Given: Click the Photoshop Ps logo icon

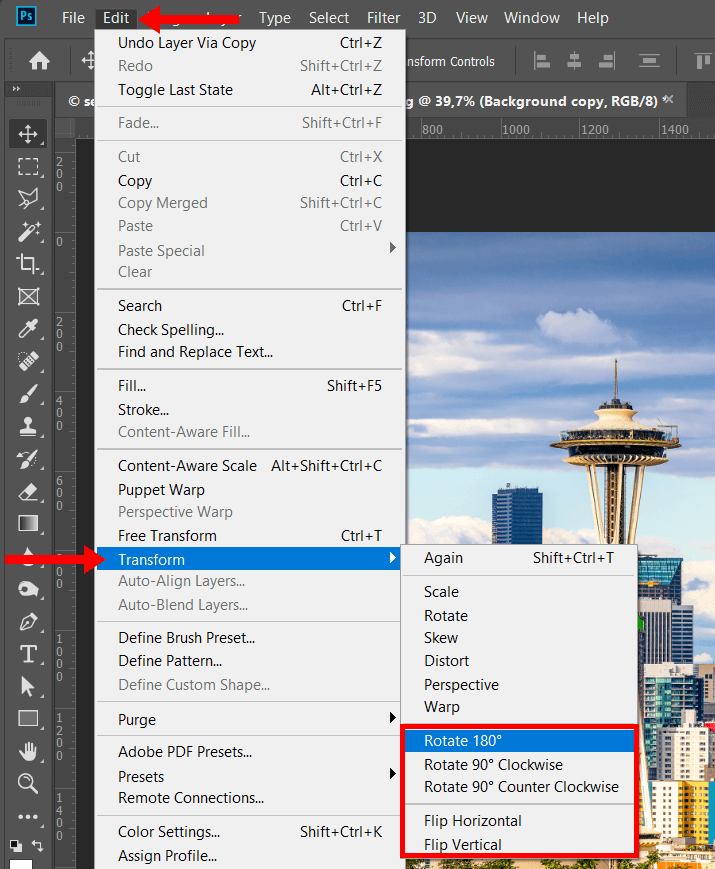Looking at the screenshot, I should pos(26,16).
